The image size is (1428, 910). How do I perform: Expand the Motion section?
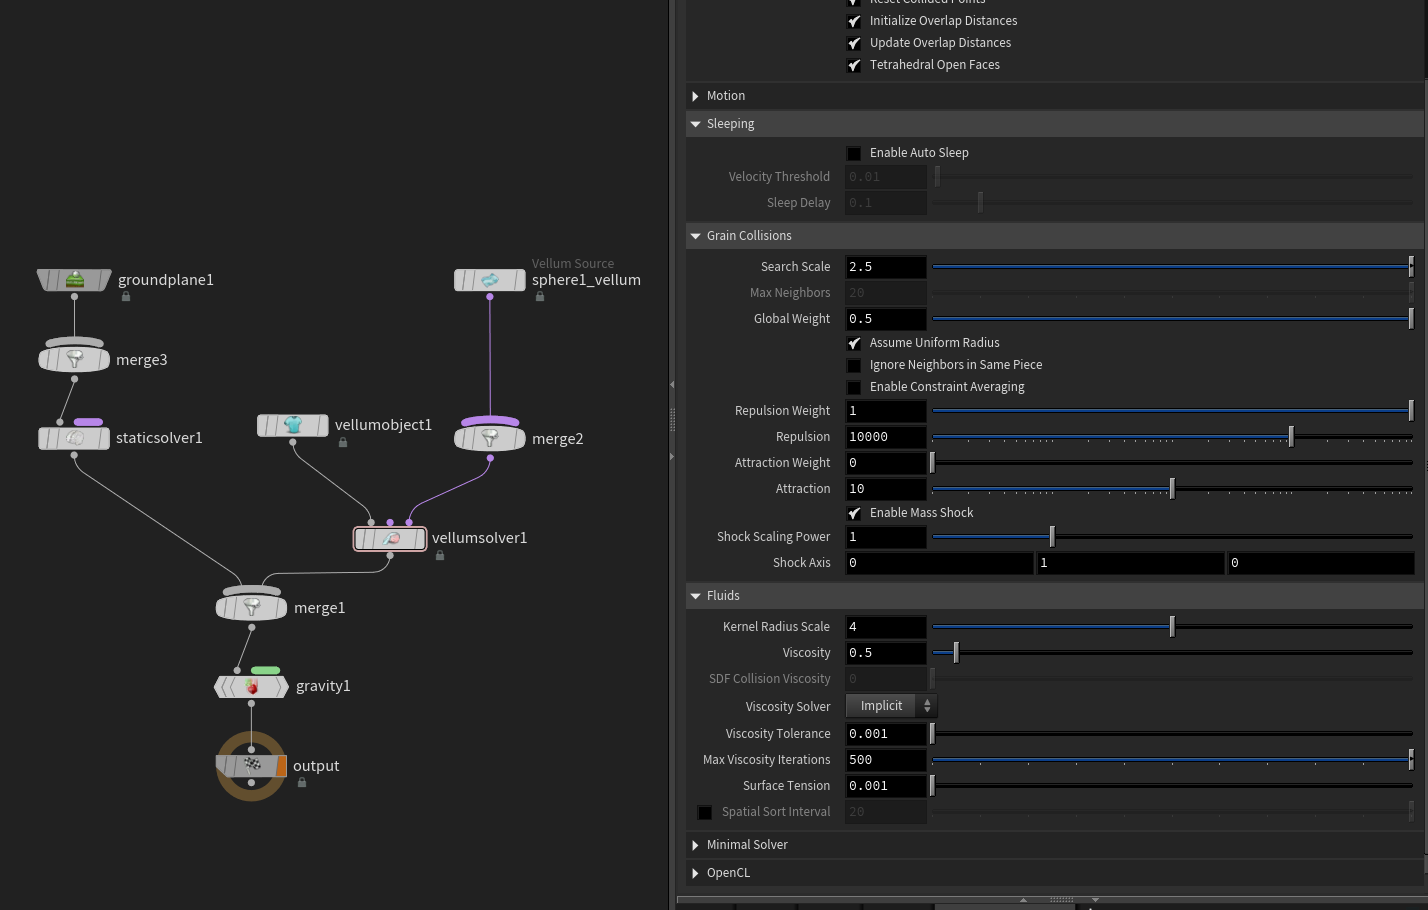[695, 96]
